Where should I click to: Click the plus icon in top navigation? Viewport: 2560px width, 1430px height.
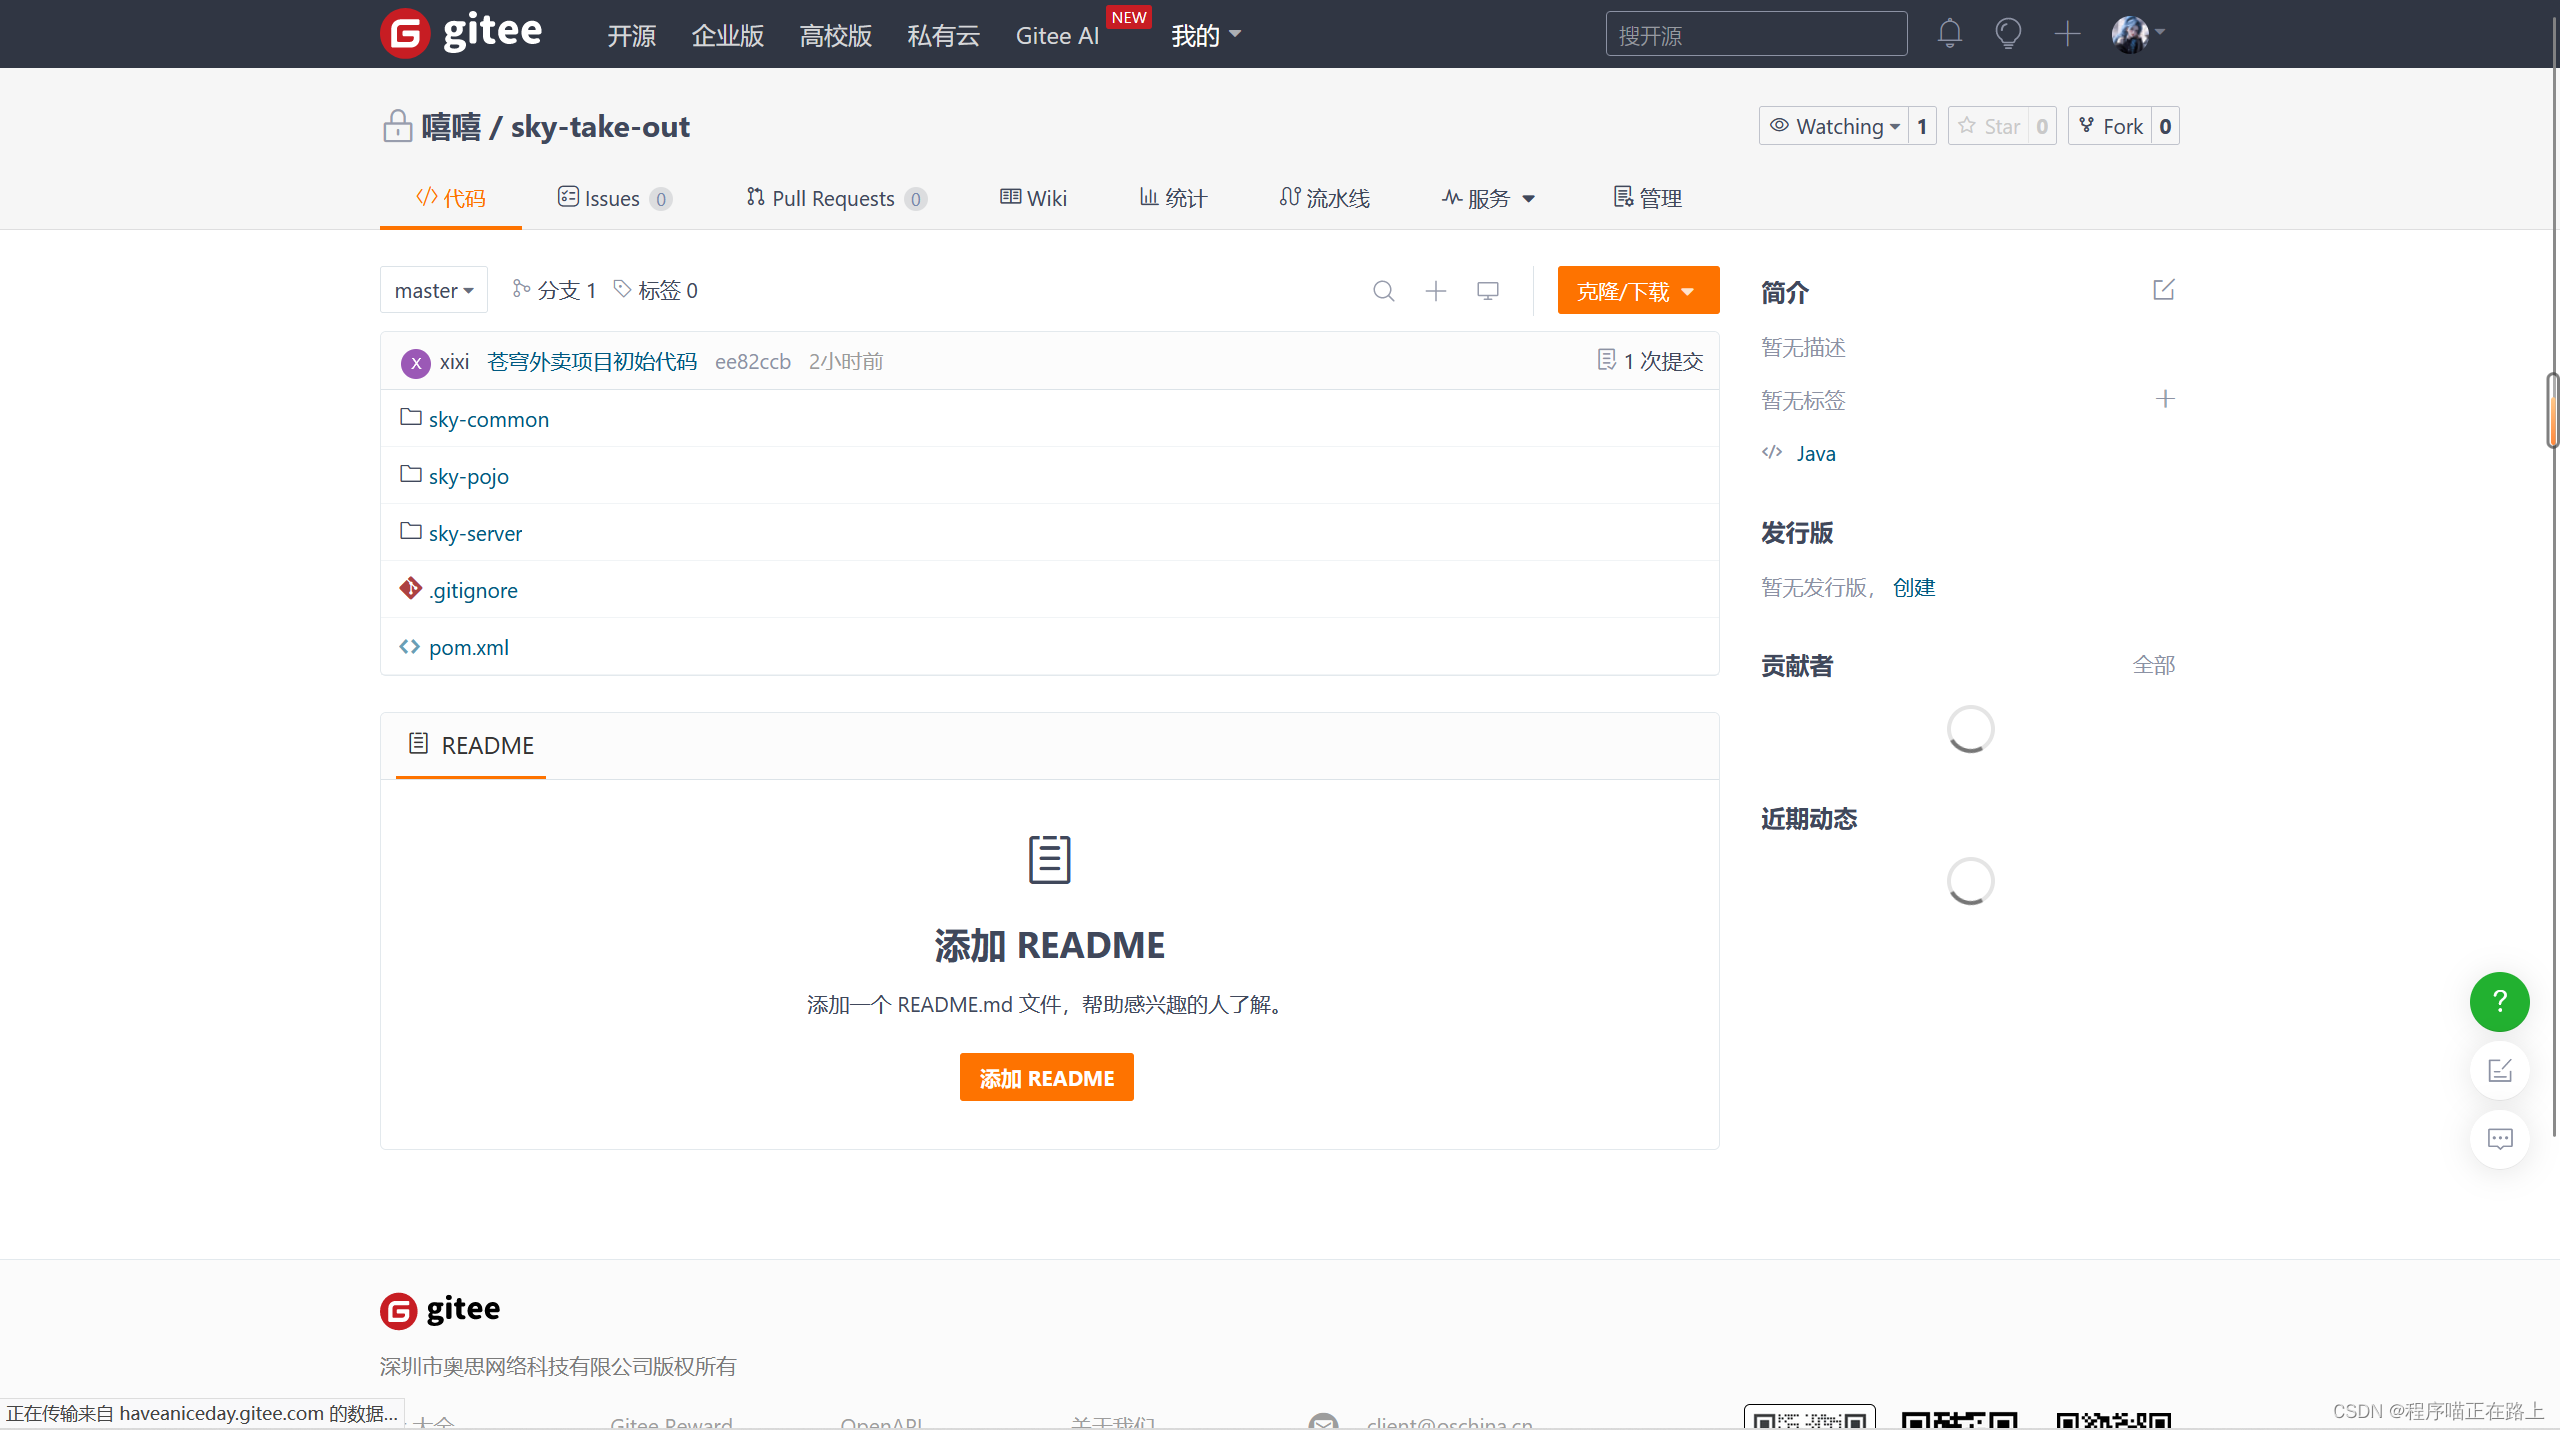tap(2067, 34)
